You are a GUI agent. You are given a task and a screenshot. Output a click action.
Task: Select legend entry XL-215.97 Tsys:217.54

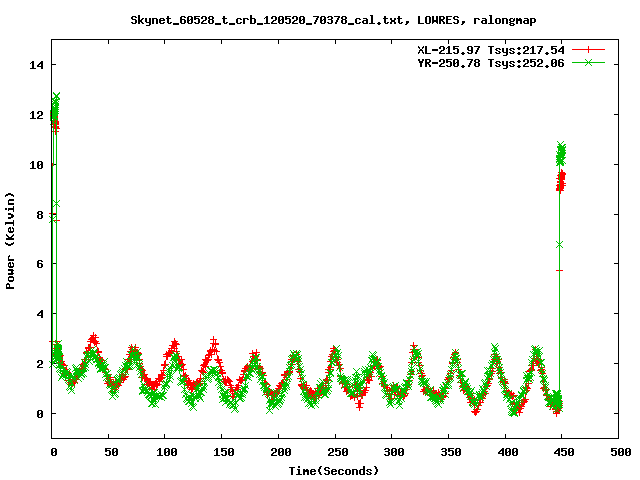coord(491,50)
